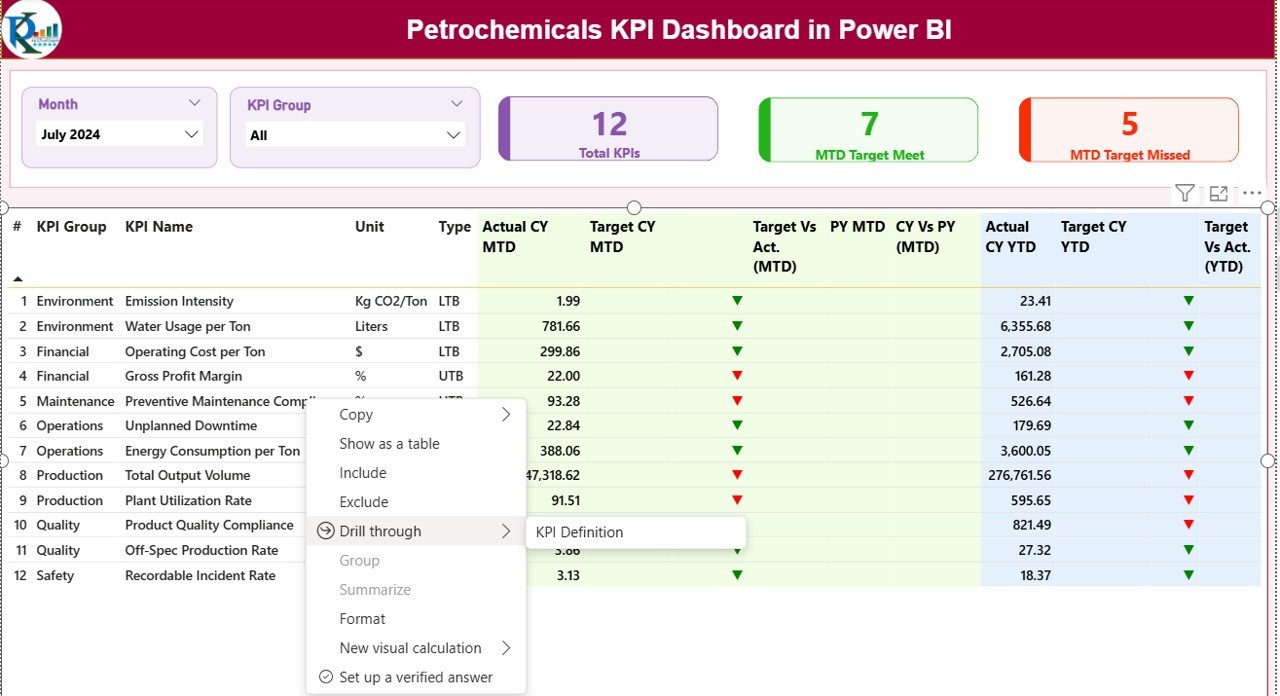Click the red YTD triangle for Total Output Volume
The image size is (1280, 696).
[x=1188, y=475]
